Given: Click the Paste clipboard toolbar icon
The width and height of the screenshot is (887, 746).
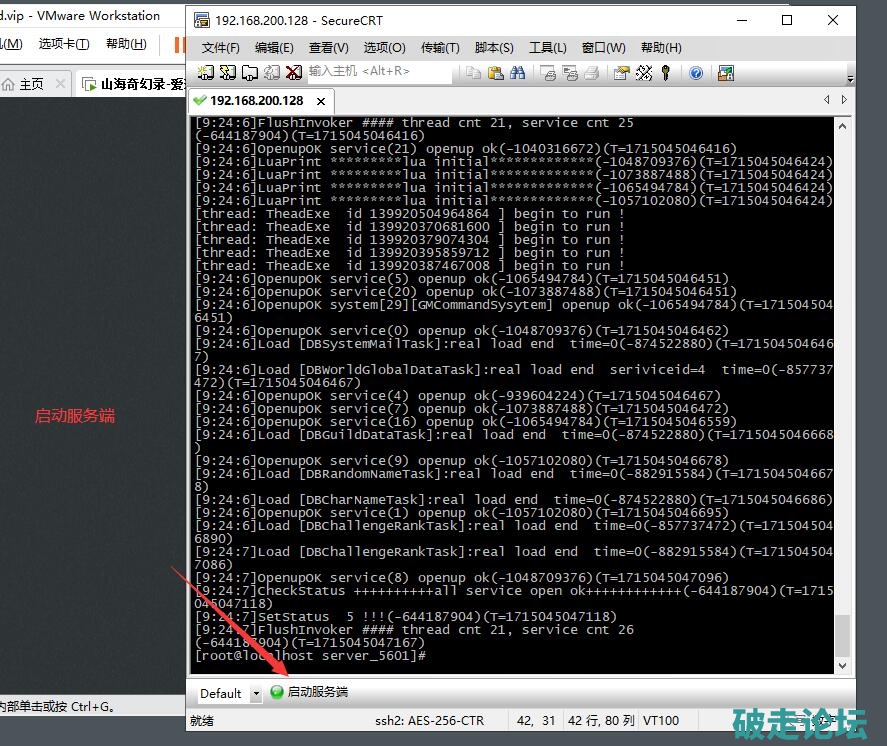Looking at the screenshot, I should click(x=495, y=73).
